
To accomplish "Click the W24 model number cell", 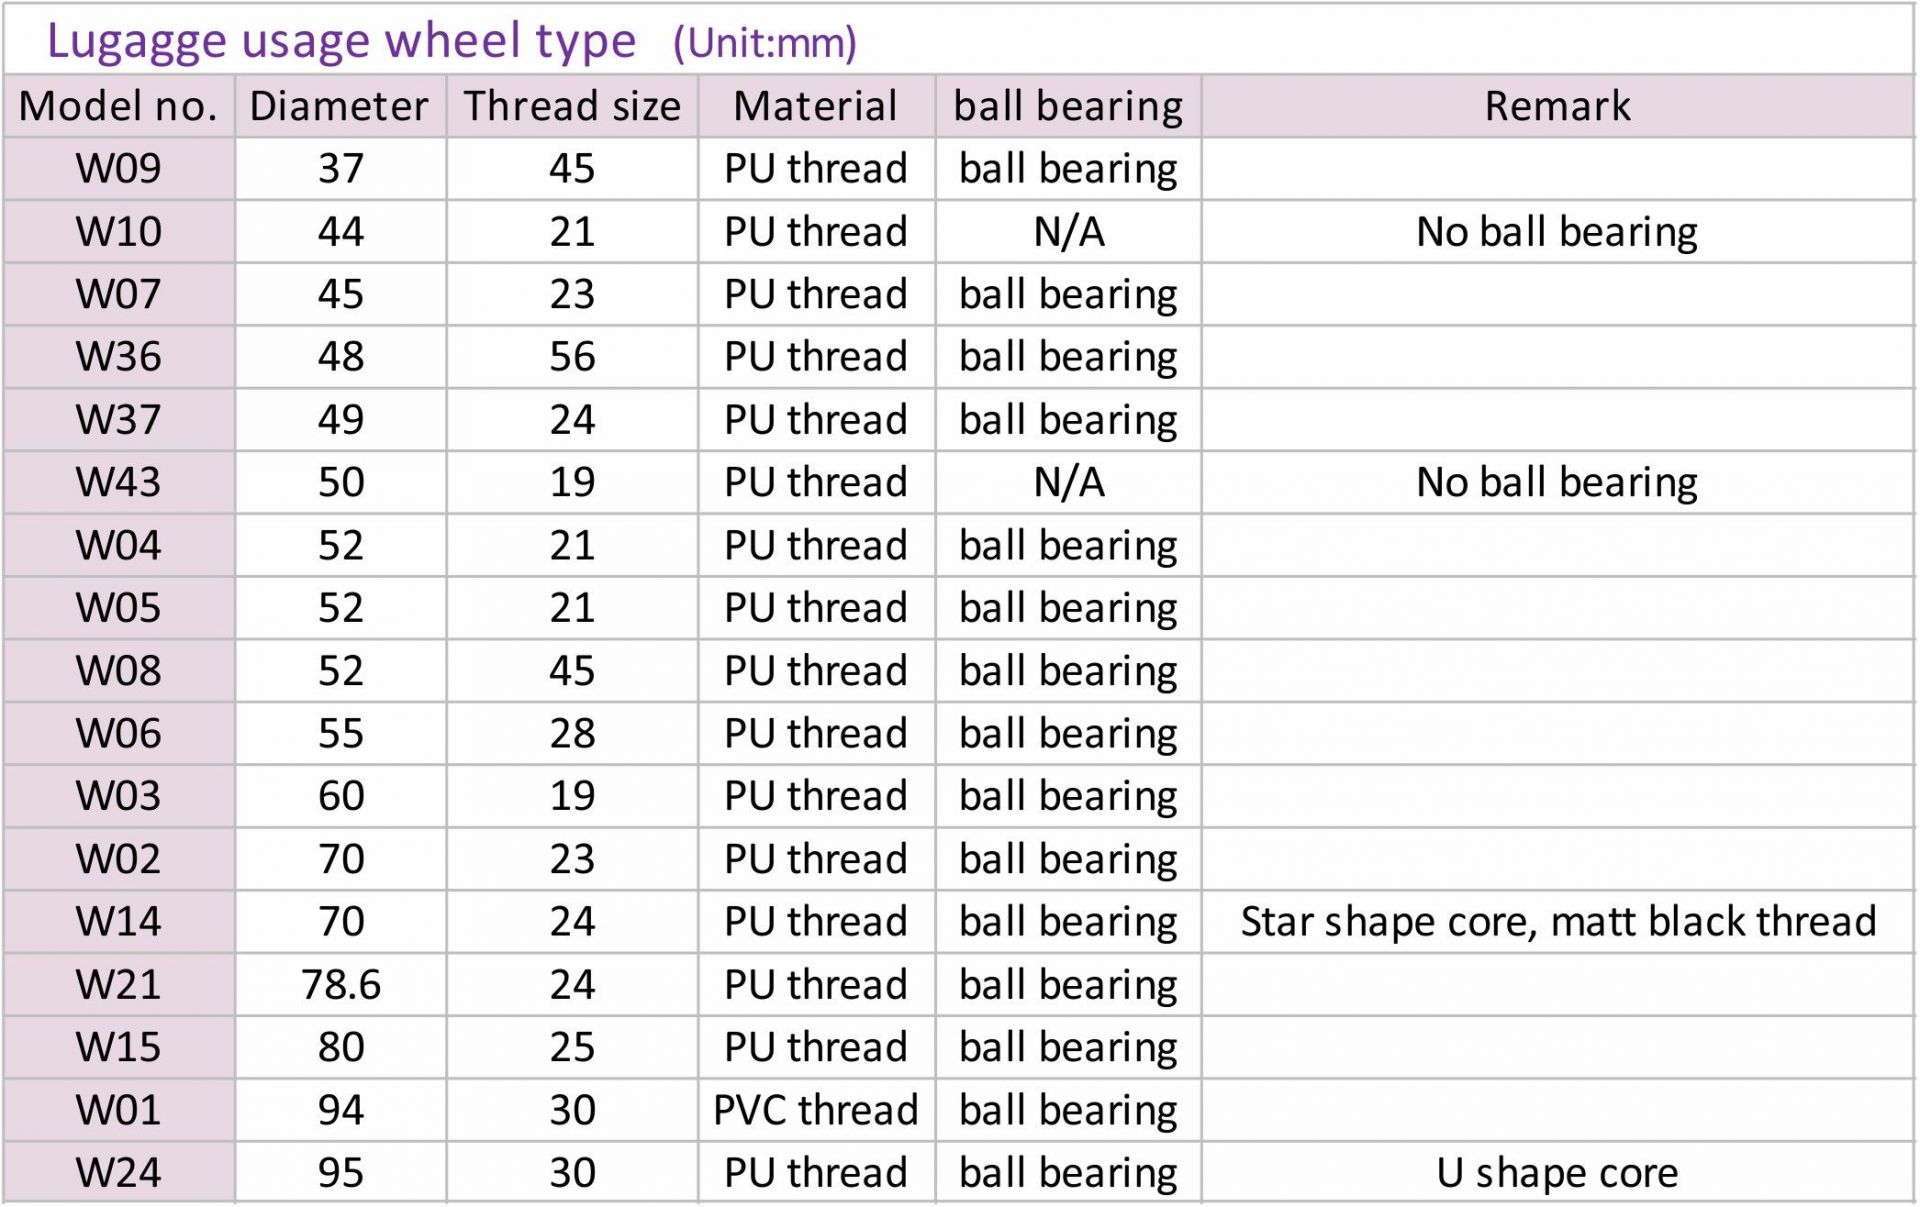I will point(119,1172).
